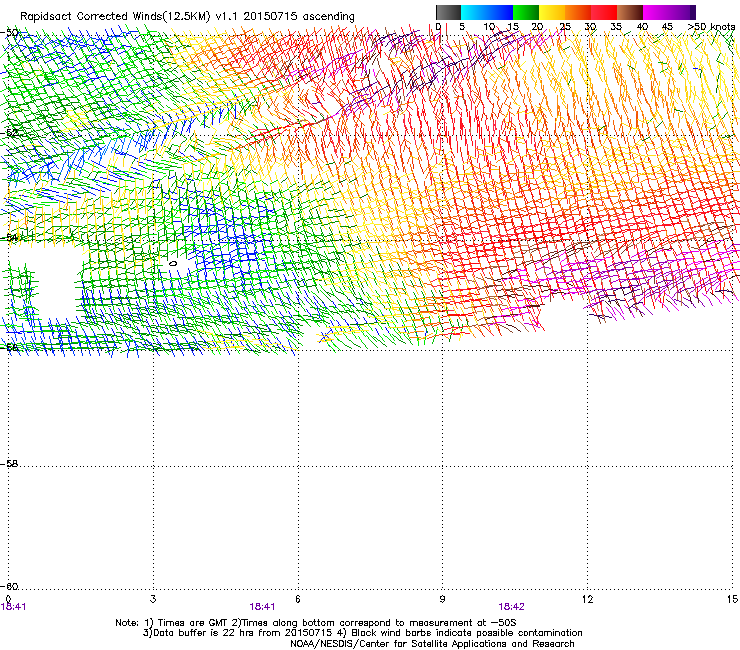
Task: Select the '-58' latitude axis label
Action: point(9,464)
